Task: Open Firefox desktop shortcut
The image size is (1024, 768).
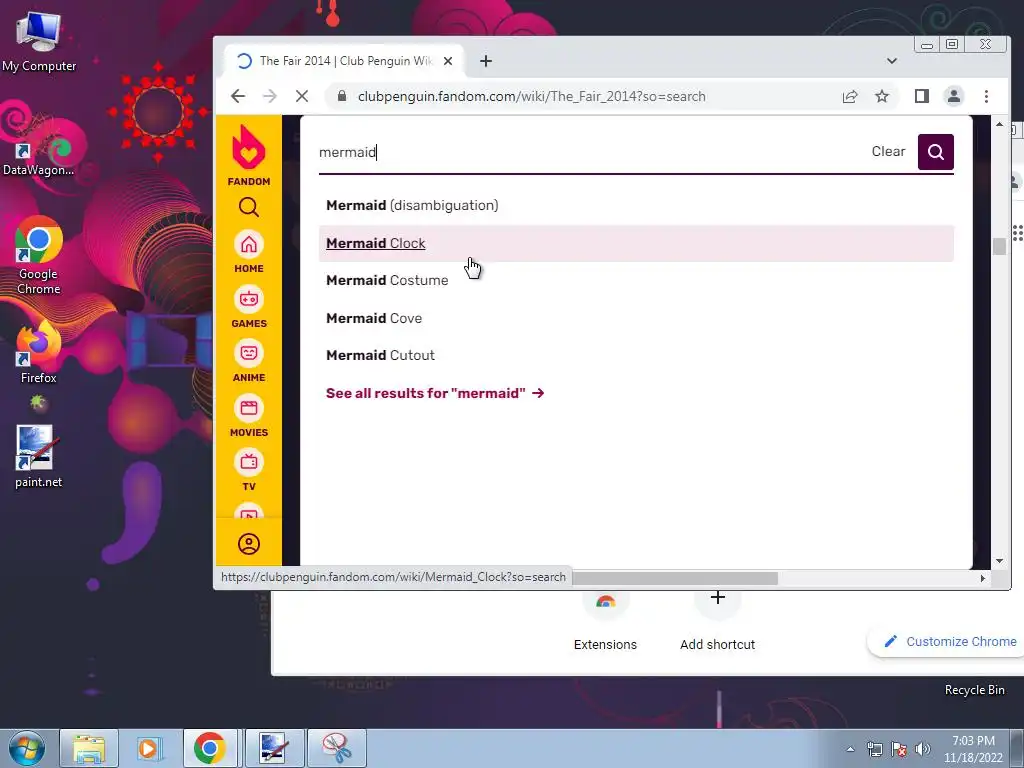Action: coord(39,353)
